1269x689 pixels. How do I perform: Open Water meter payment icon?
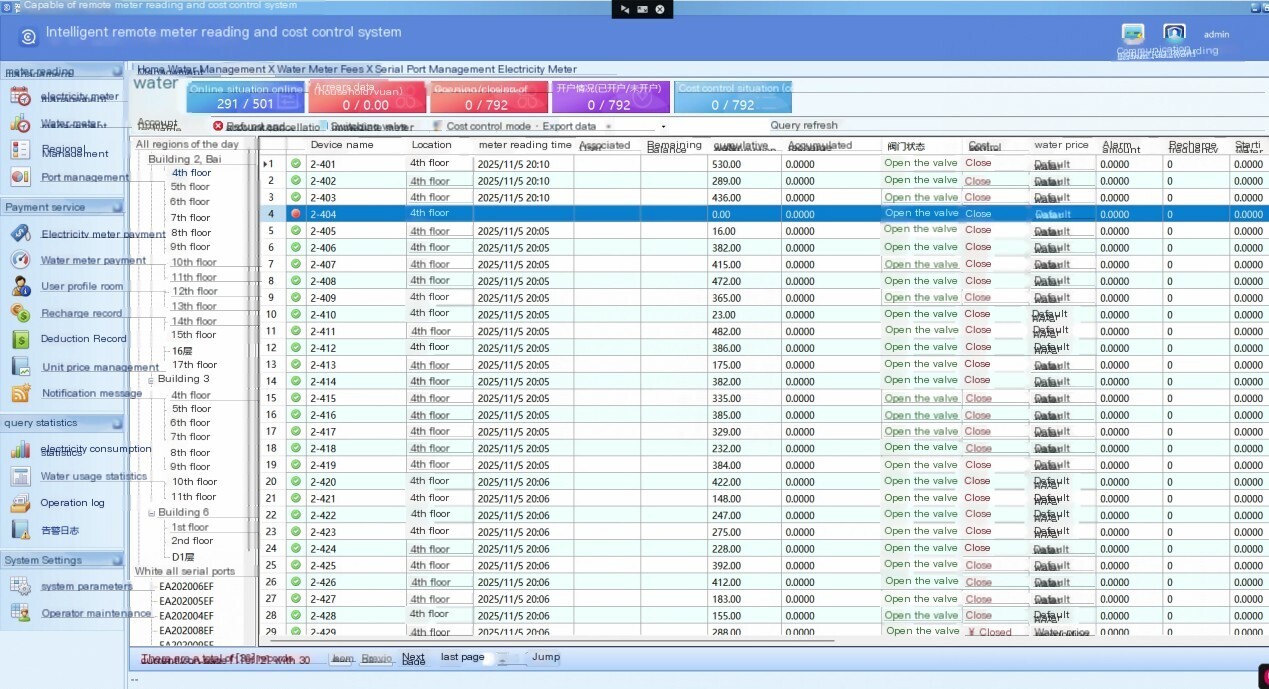click(x=20, y=260)
